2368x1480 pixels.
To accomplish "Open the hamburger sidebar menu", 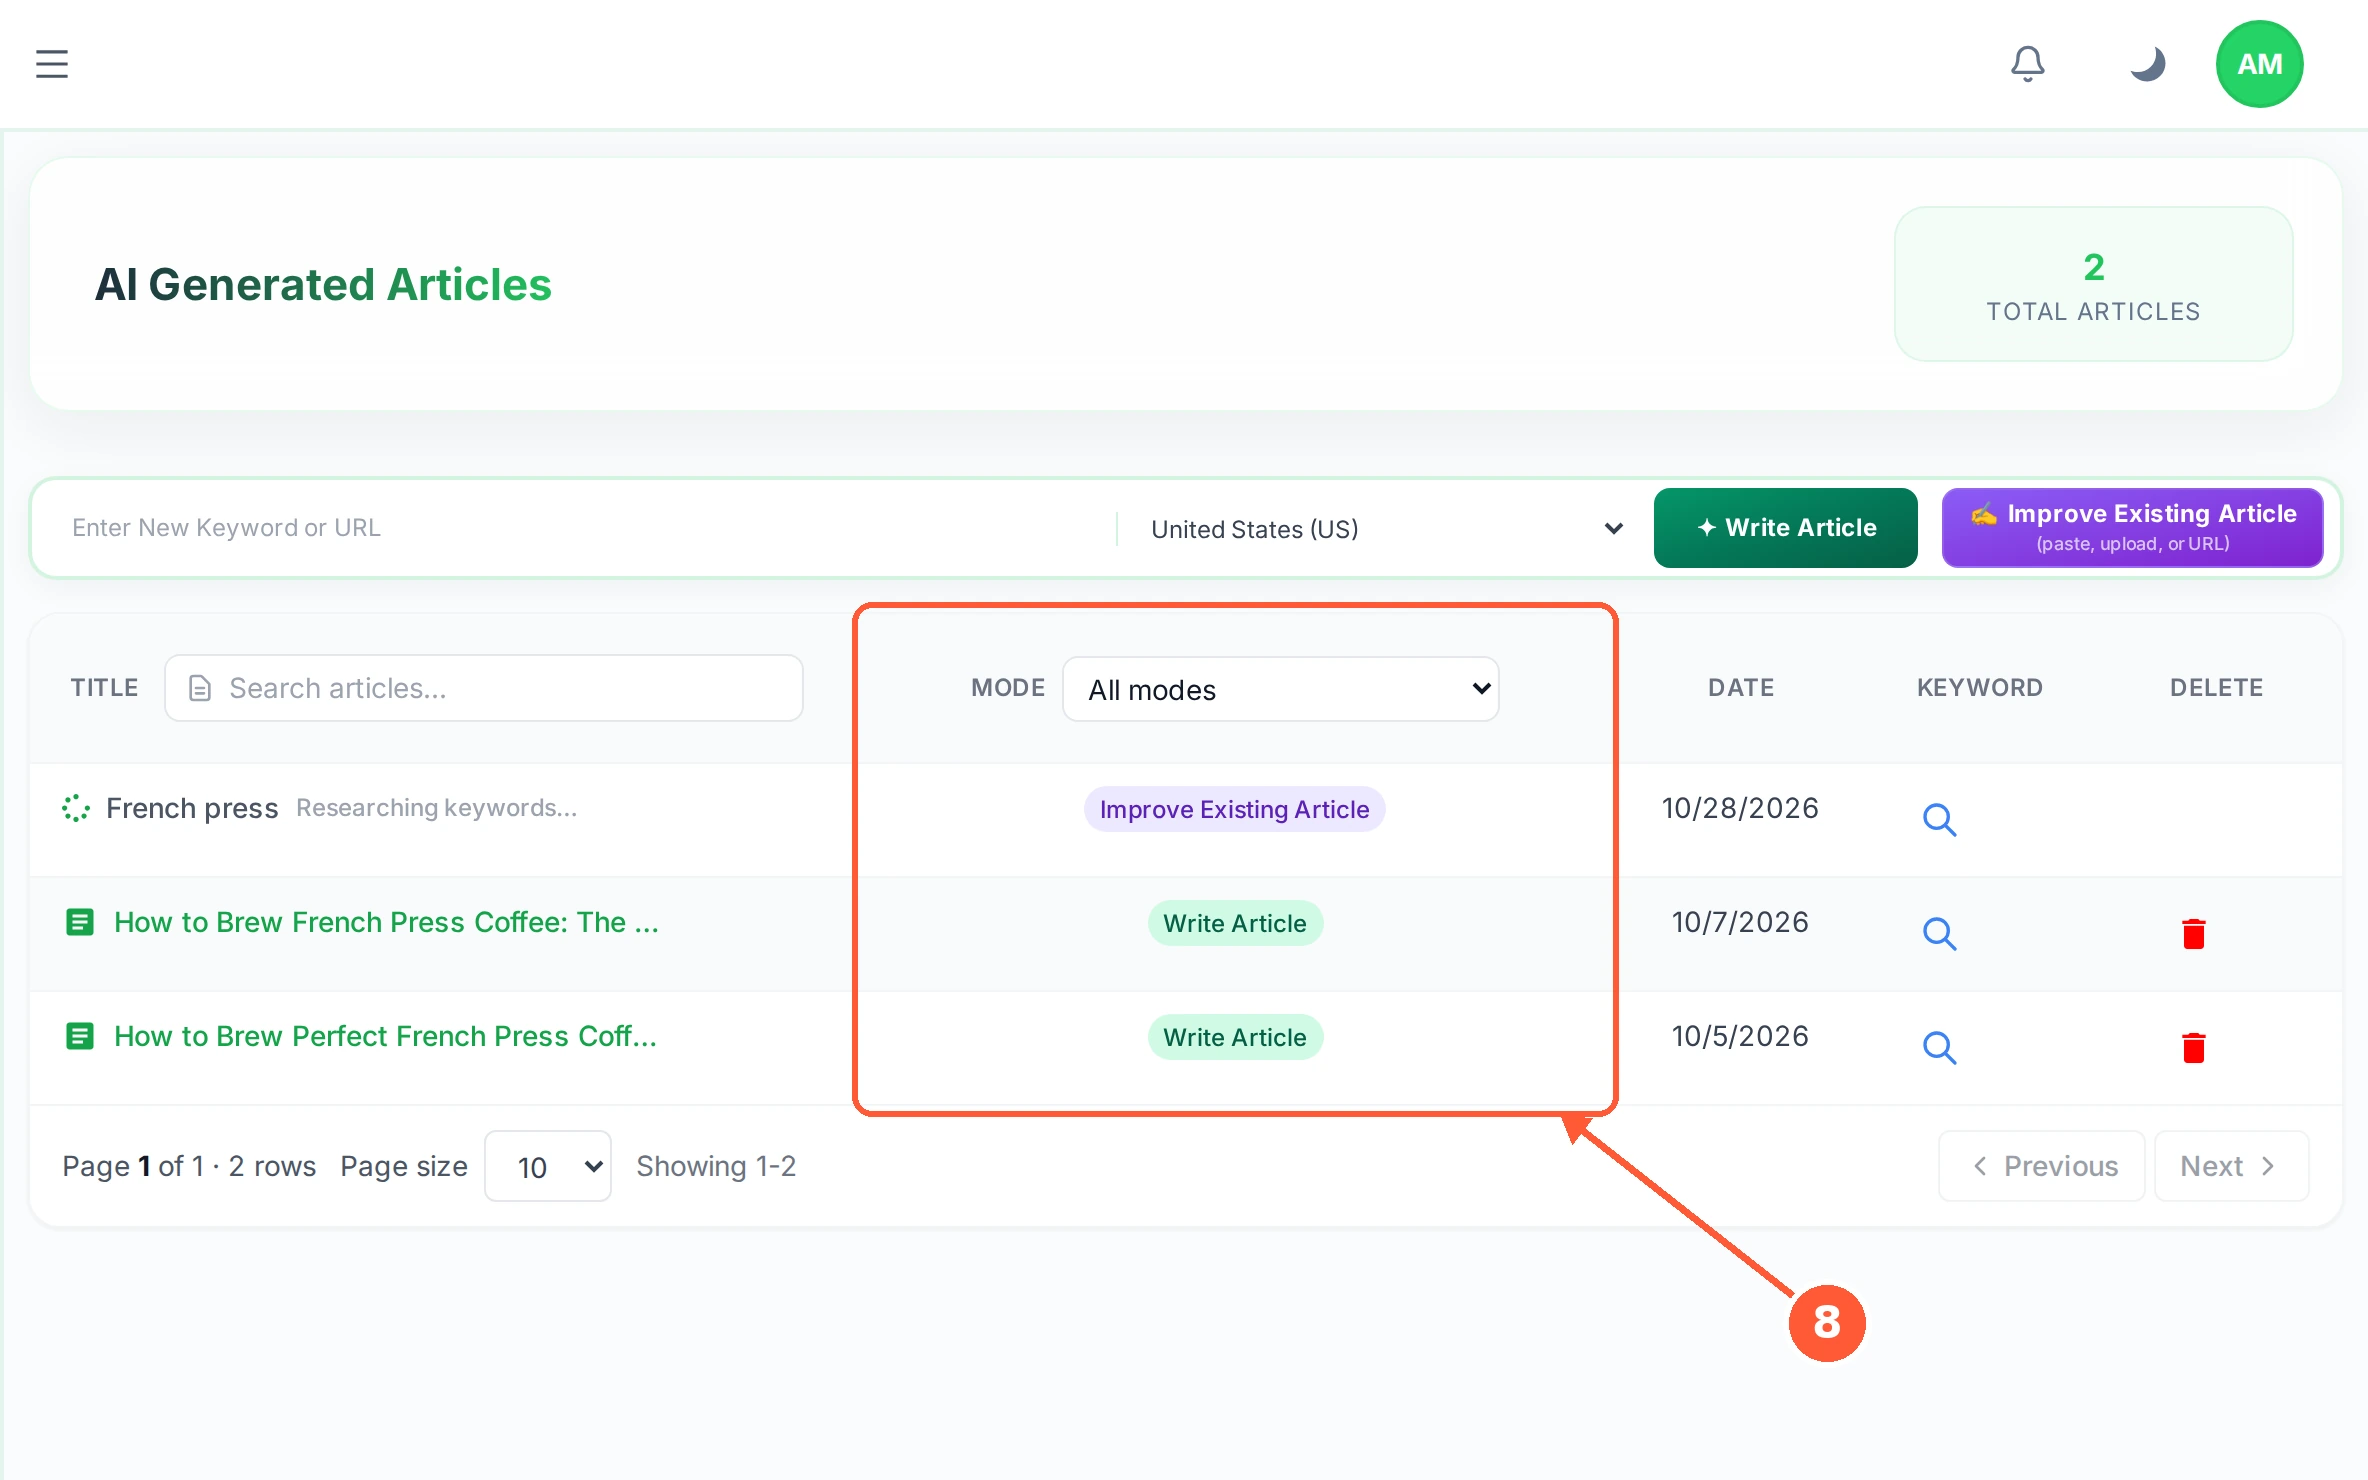I will tap(52, 64).
